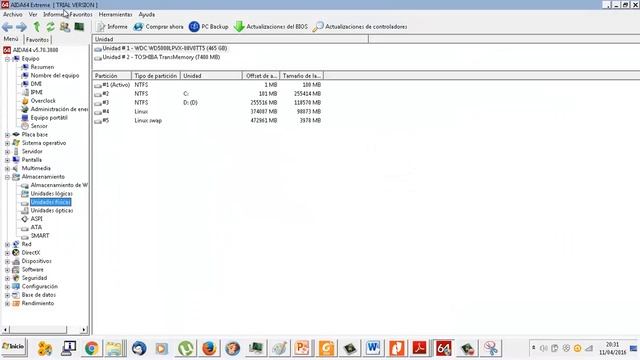Open Word from the taskbar
The height and width of the screenshot is (360, 640).
tap(373, 348)
